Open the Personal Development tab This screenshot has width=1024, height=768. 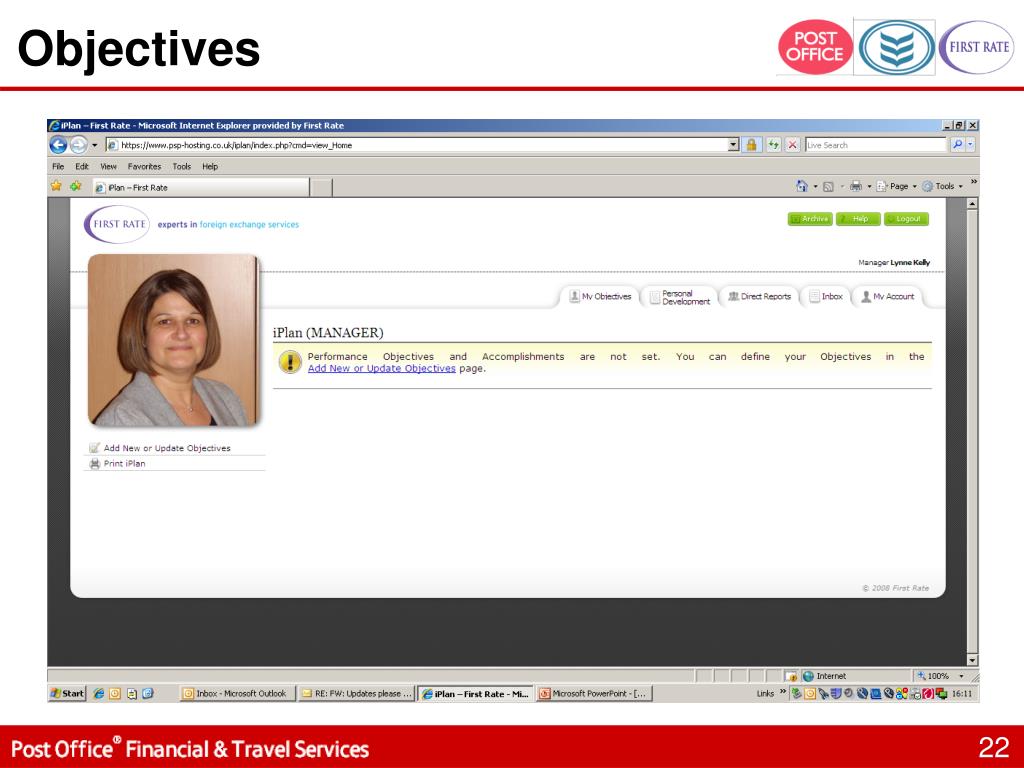680,297
